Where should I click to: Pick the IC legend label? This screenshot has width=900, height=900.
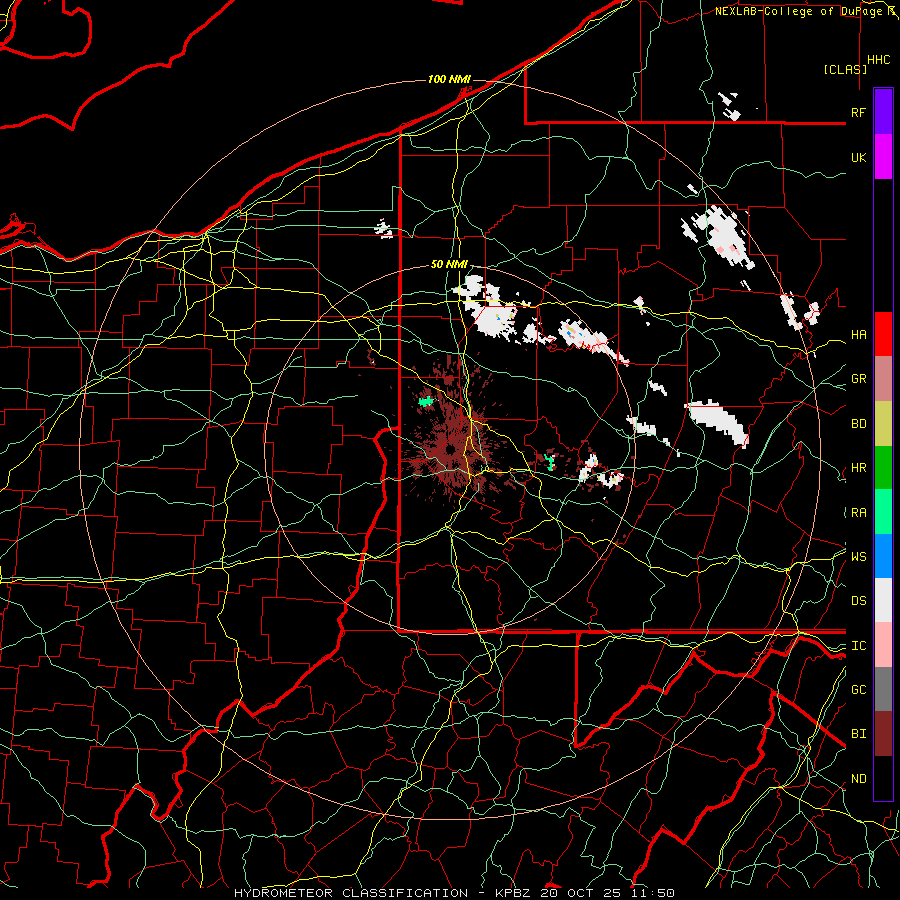click(858, 646)
